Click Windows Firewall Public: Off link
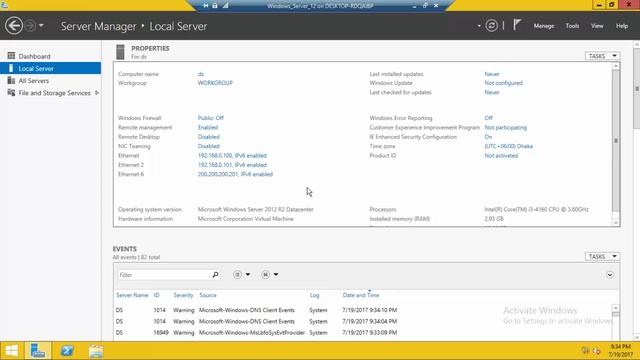Viewport: 640px width, 360px height. [211, 118]
